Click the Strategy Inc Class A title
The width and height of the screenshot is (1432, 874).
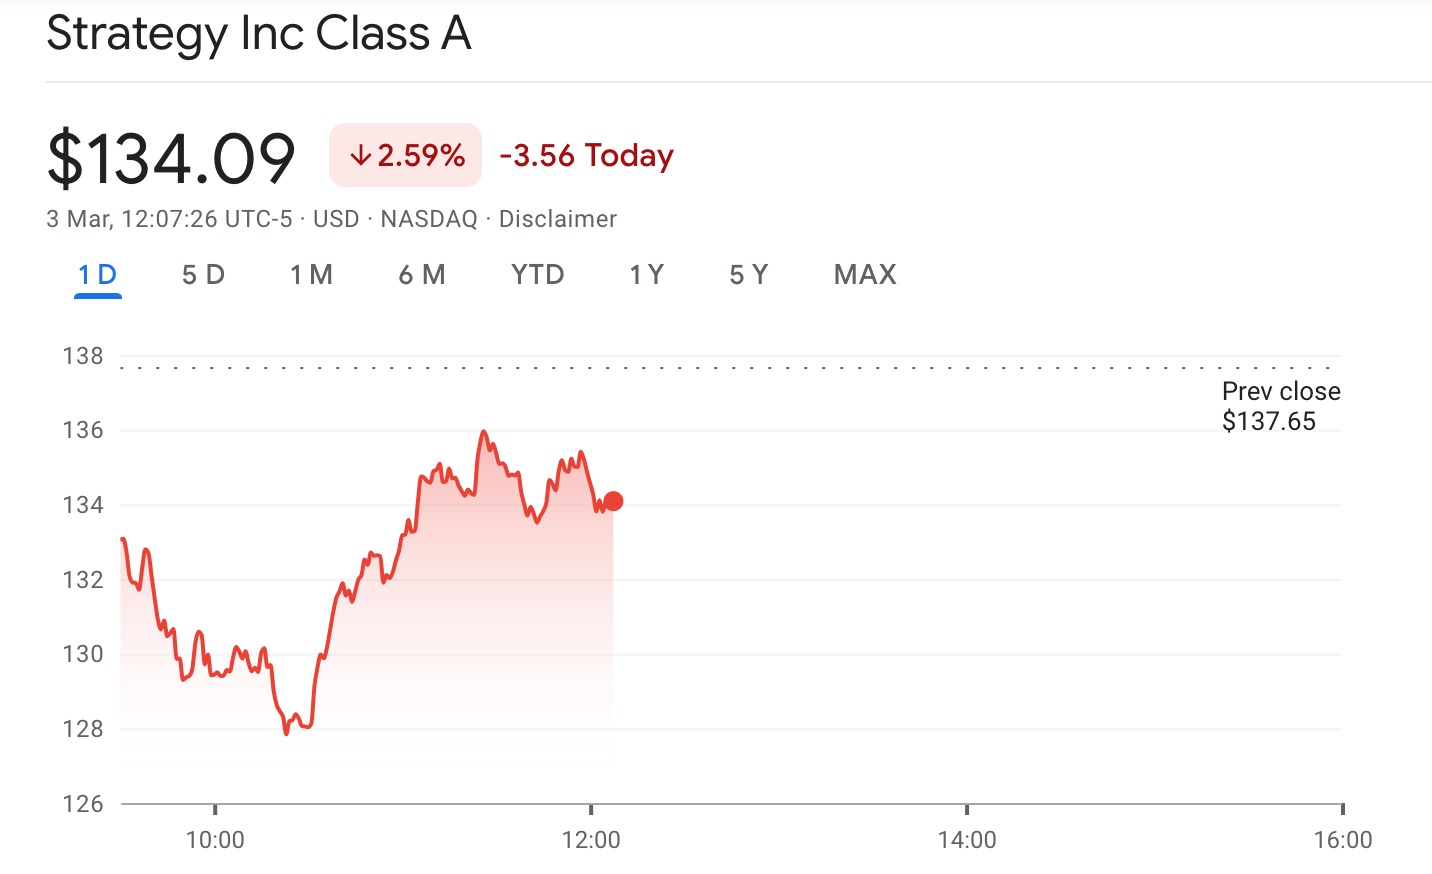259,34
